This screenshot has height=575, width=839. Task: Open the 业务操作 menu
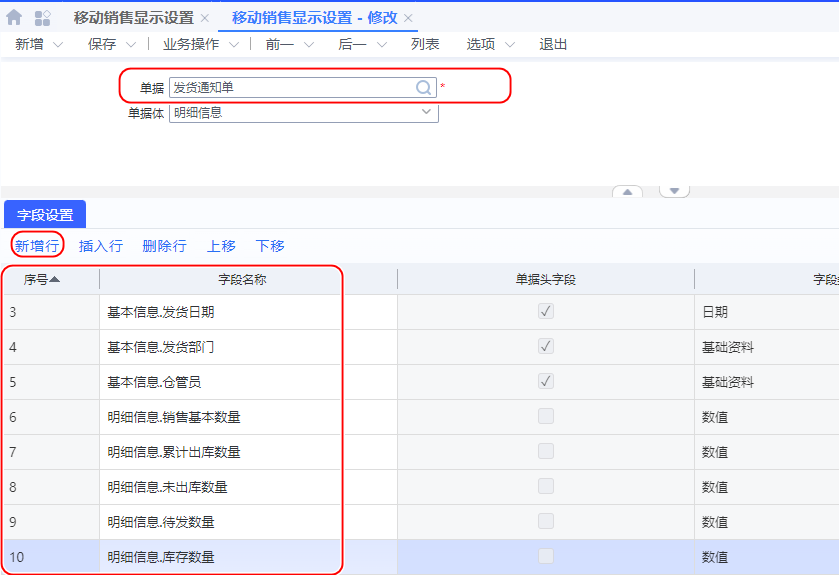tap(200, 45)
